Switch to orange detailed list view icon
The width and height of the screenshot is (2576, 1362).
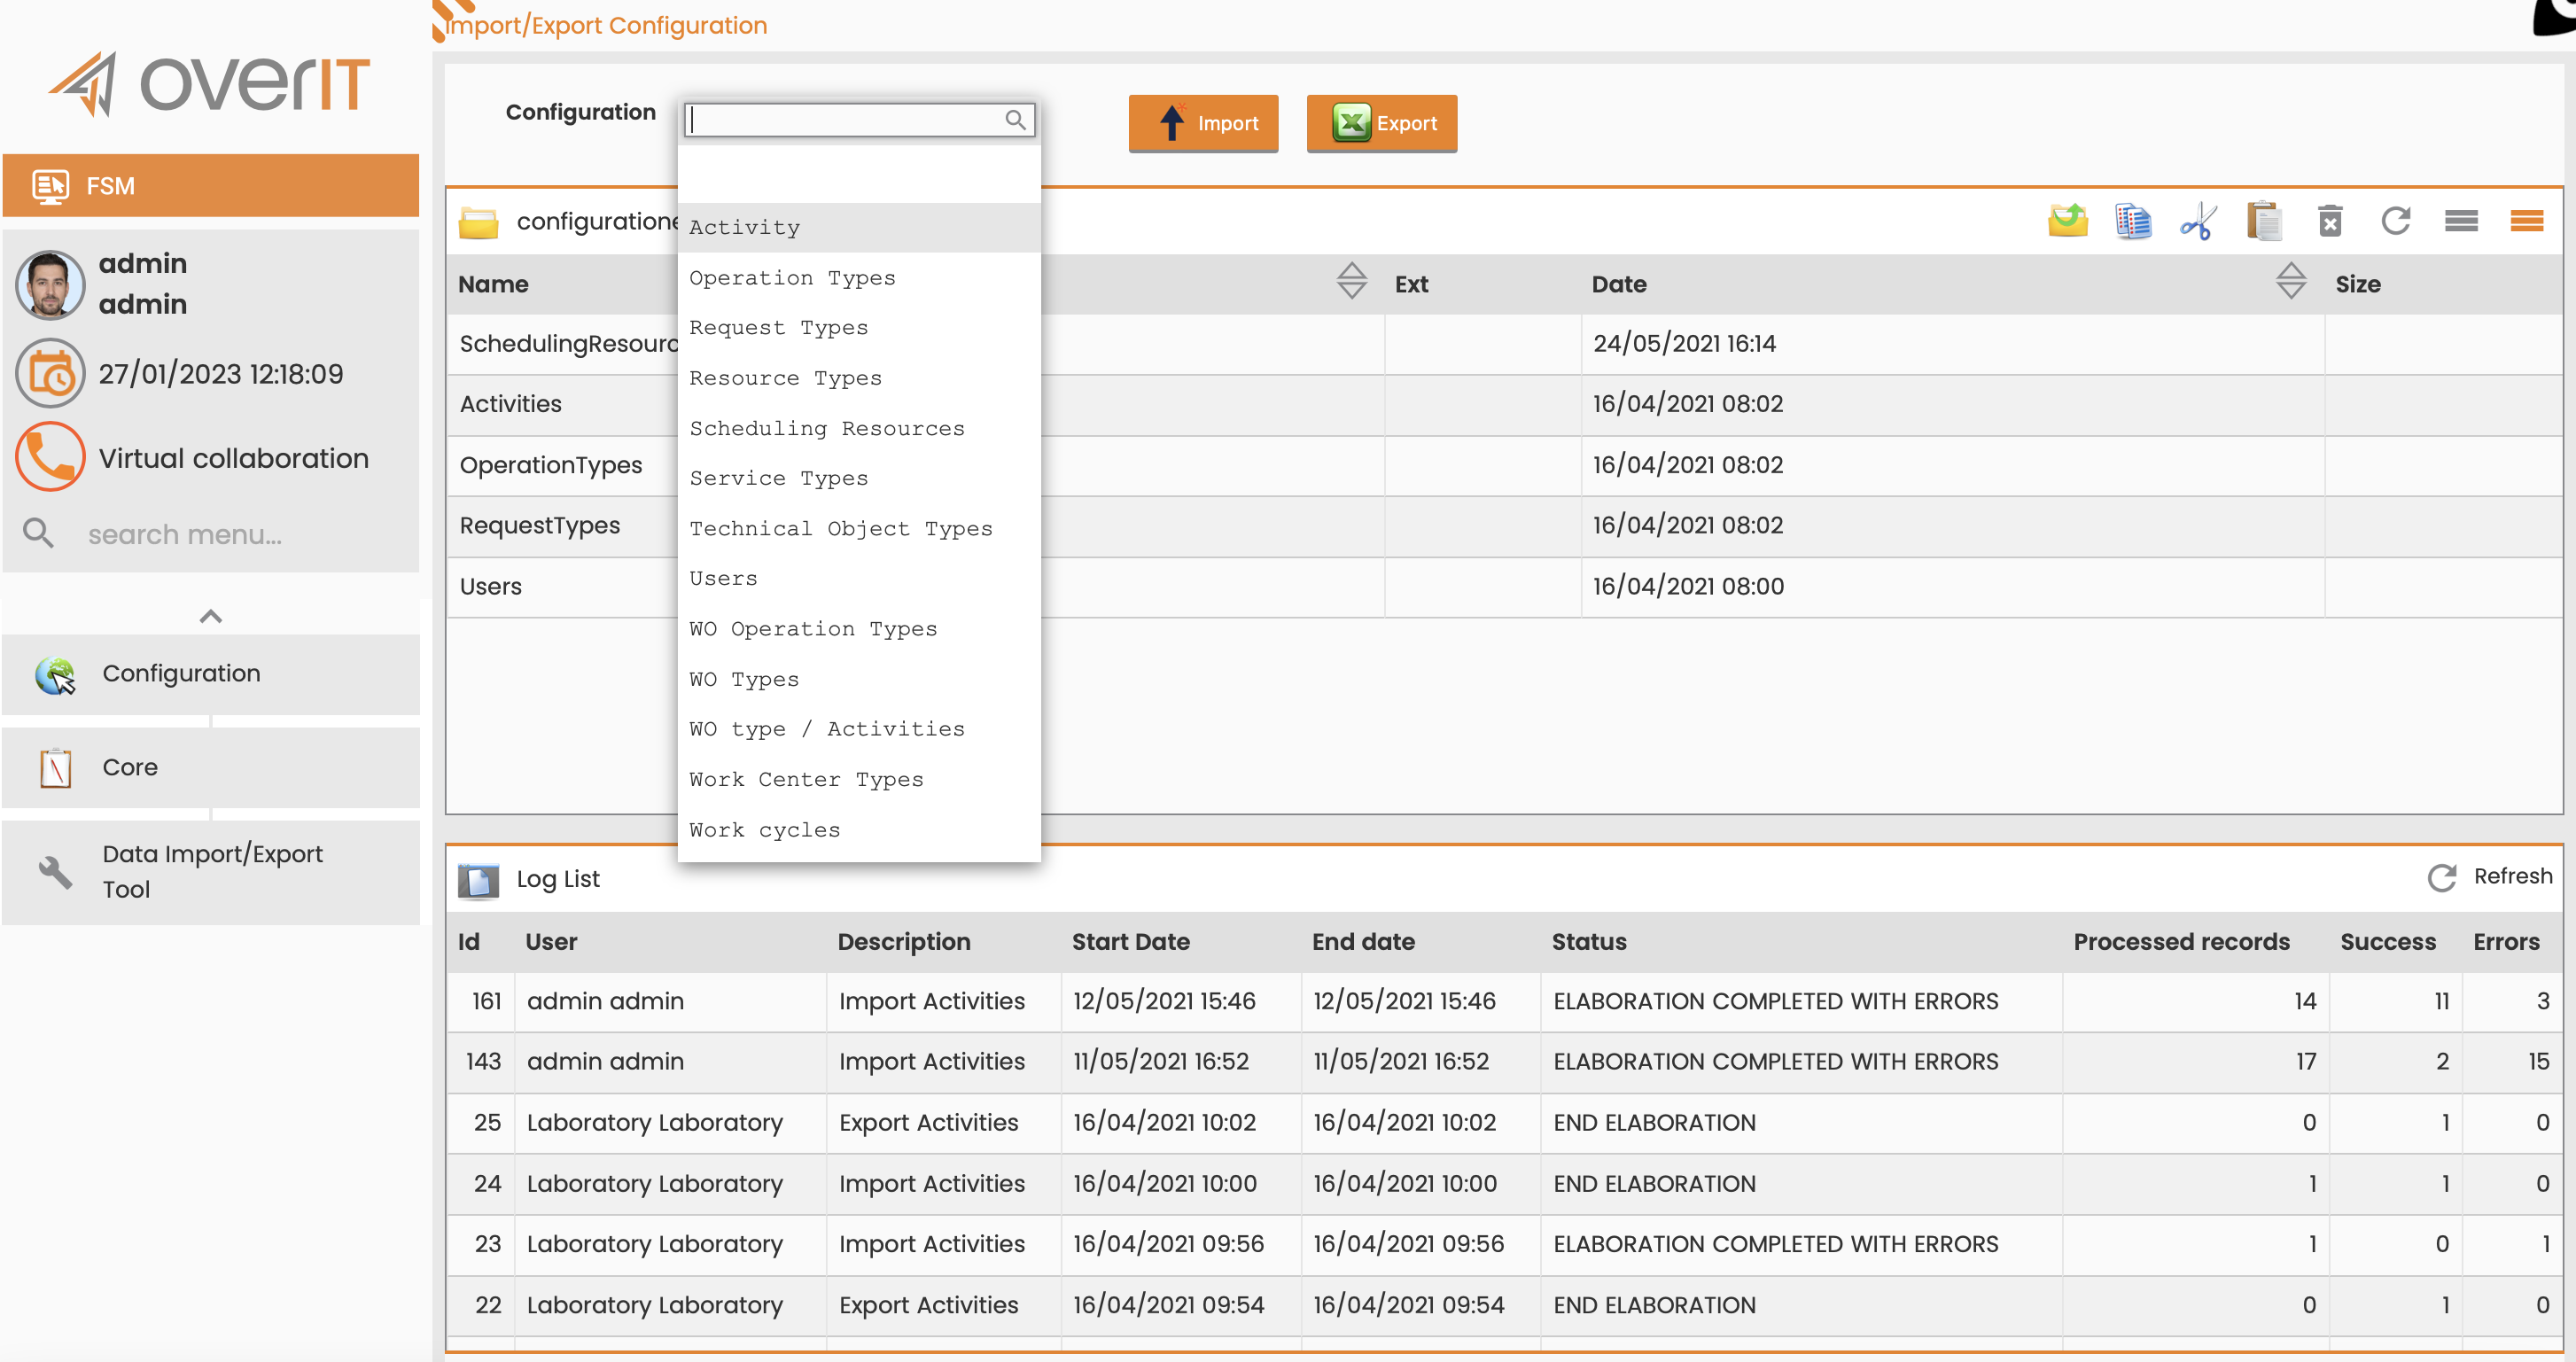tap(2526, 221)
